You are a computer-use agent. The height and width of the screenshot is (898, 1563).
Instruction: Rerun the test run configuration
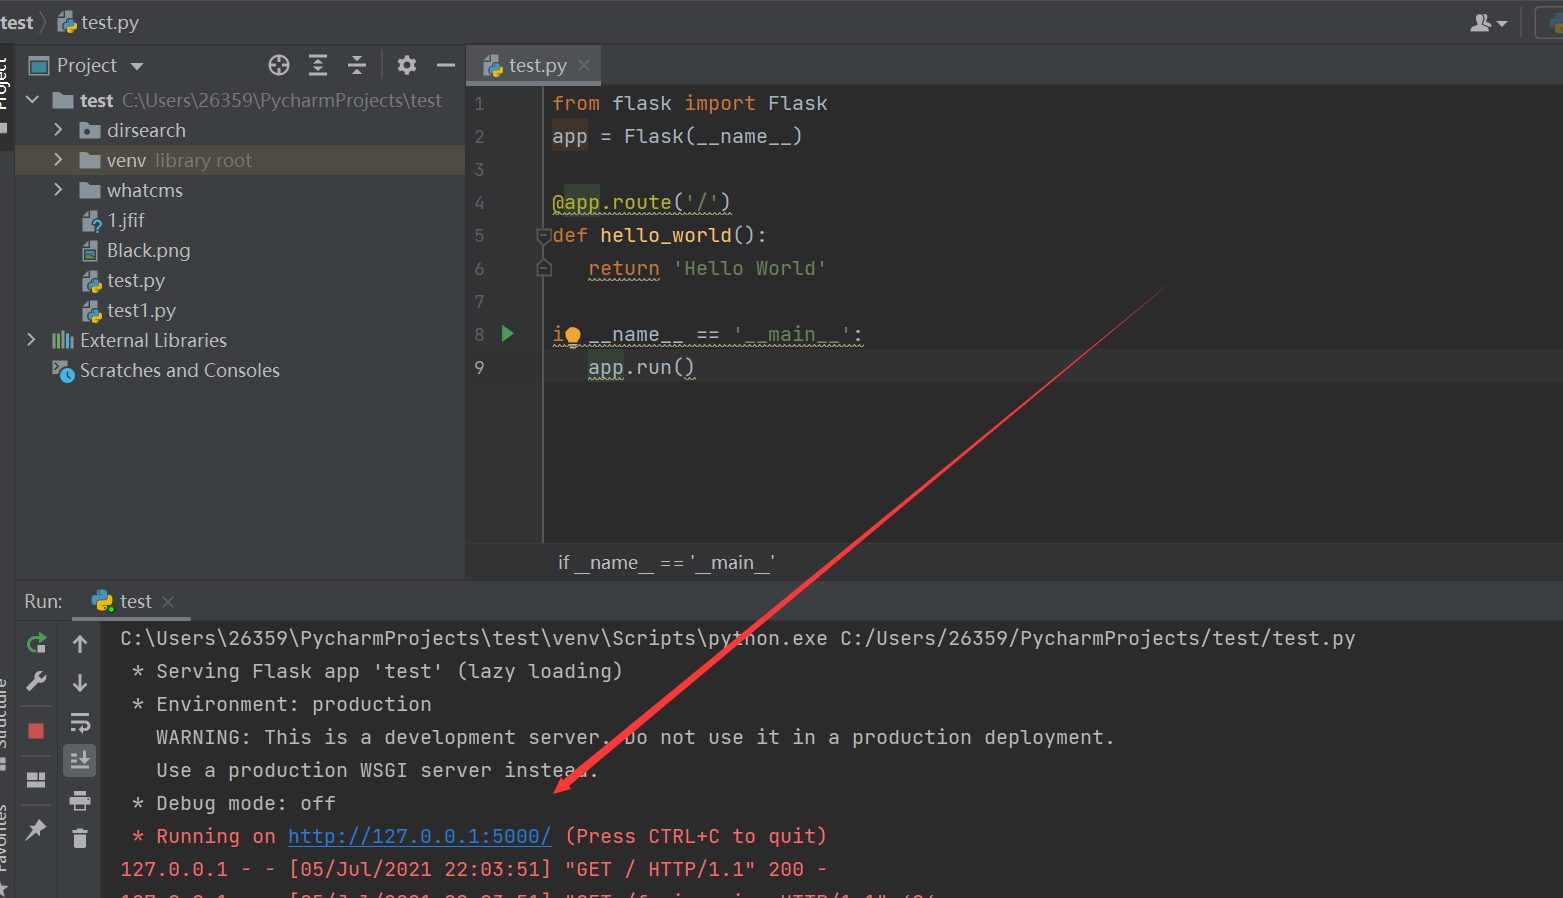[x=36, y=643]
